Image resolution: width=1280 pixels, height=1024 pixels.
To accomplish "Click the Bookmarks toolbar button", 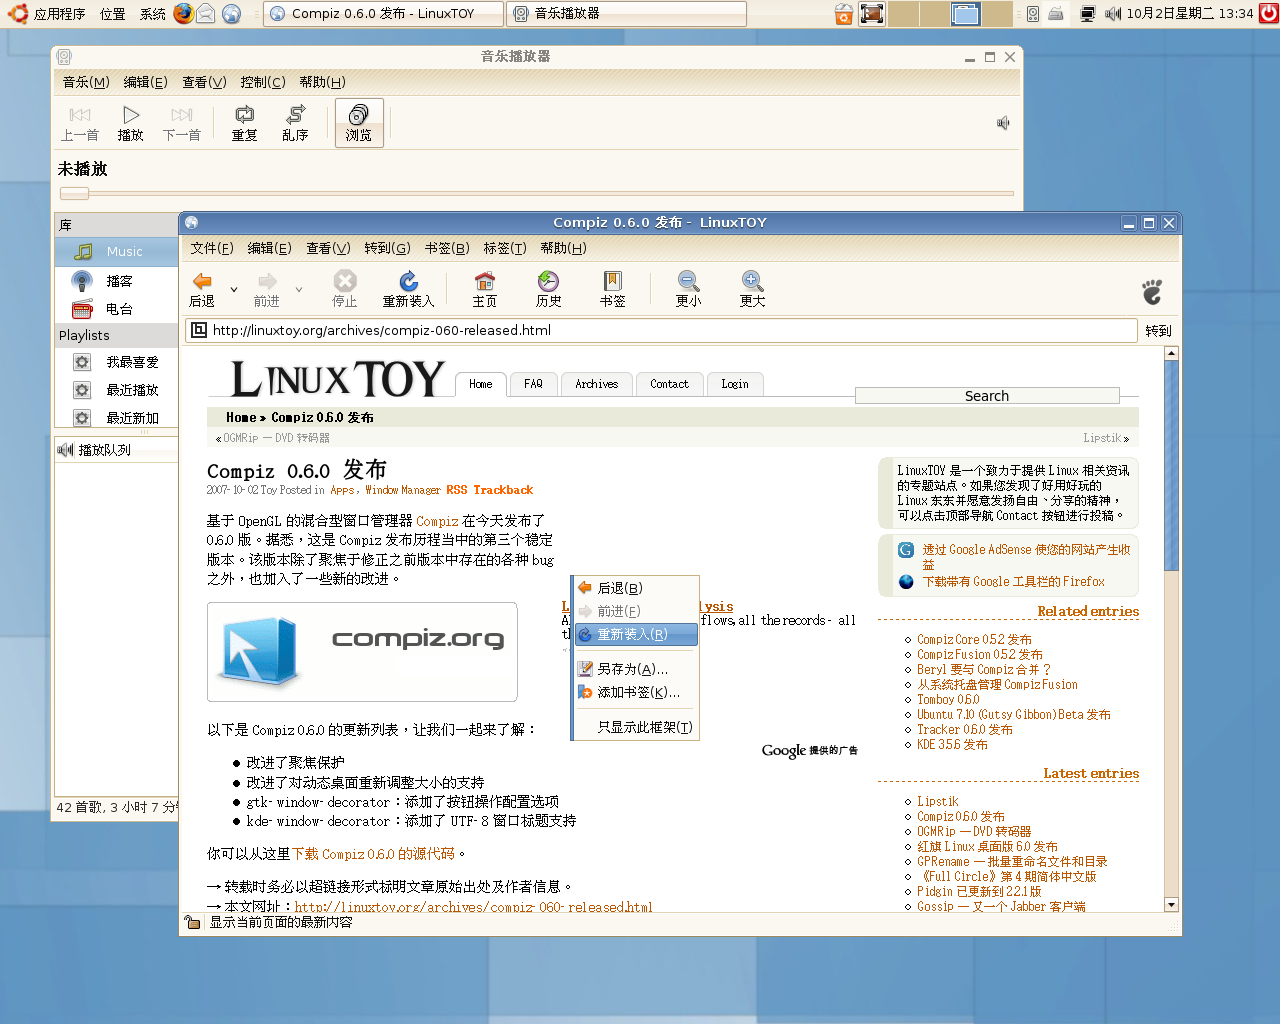I will click(613, 289).
